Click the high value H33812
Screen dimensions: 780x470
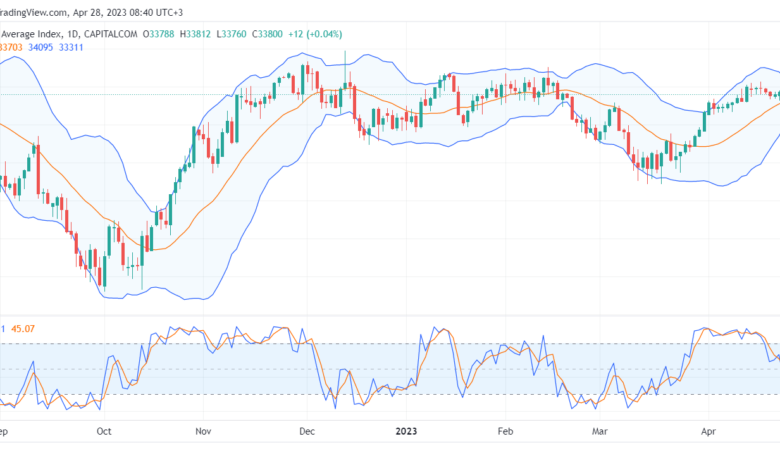[195, 34]
